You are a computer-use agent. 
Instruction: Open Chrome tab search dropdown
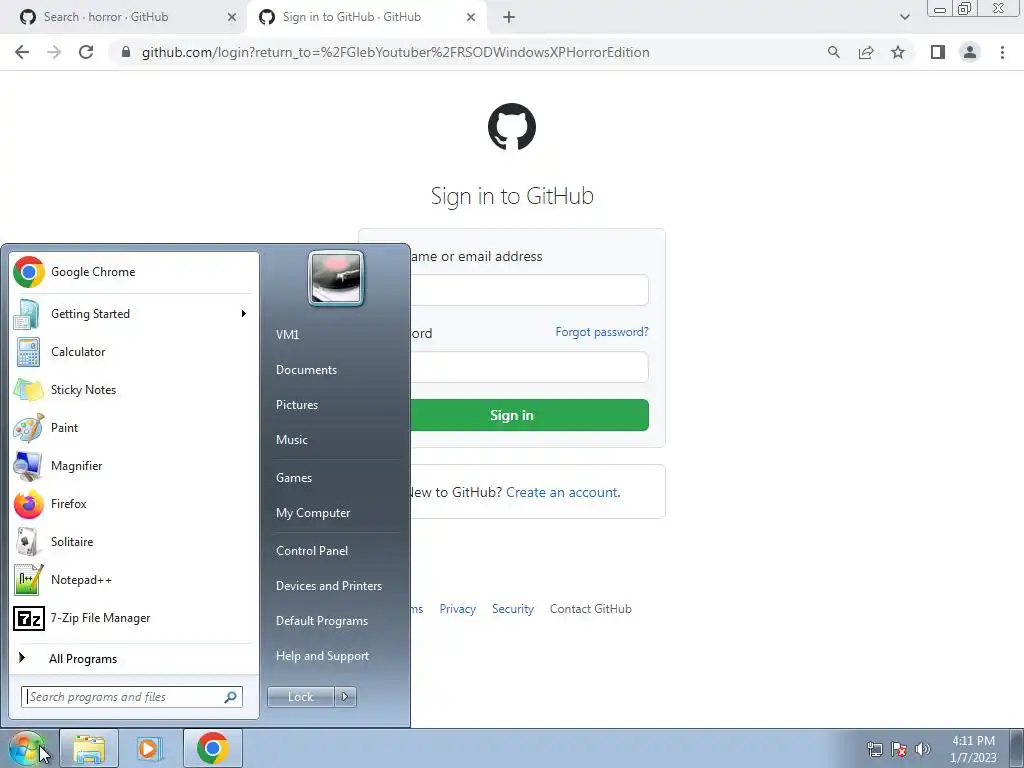904,17
